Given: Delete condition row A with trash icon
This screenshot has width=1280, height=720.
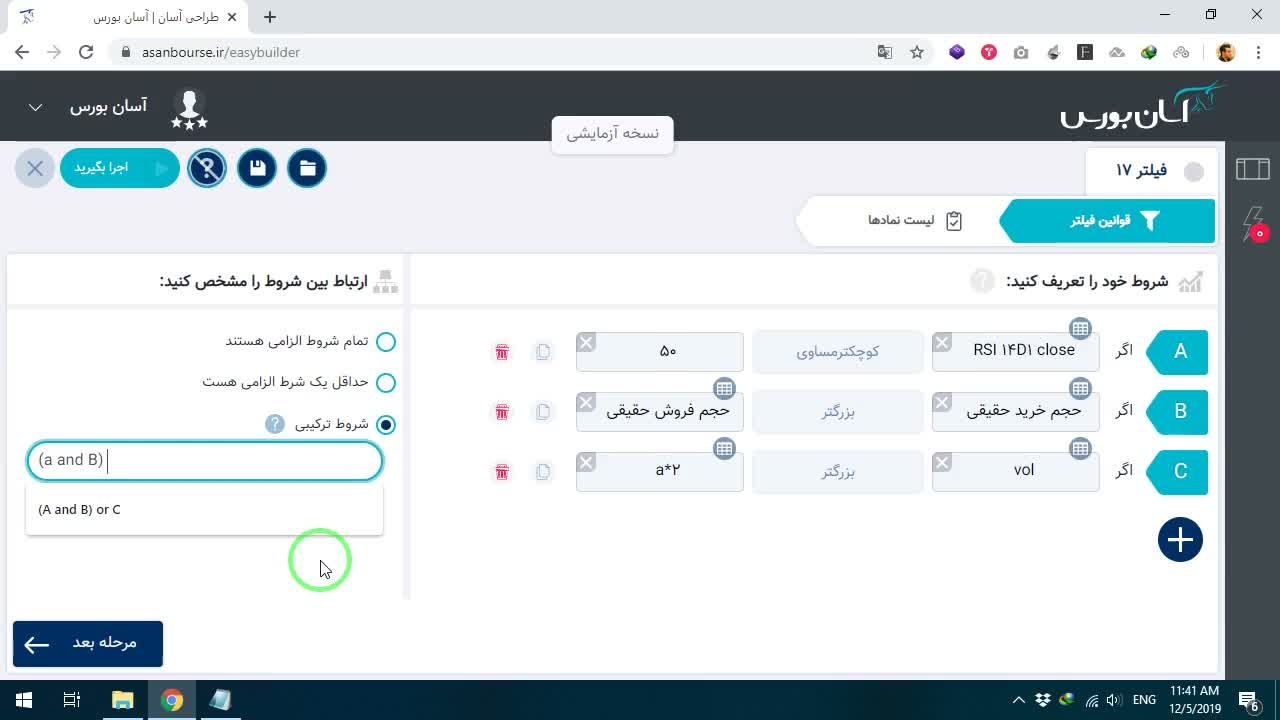Looking at the screenshot, I should pyautogui.click(x=502, y=352).
